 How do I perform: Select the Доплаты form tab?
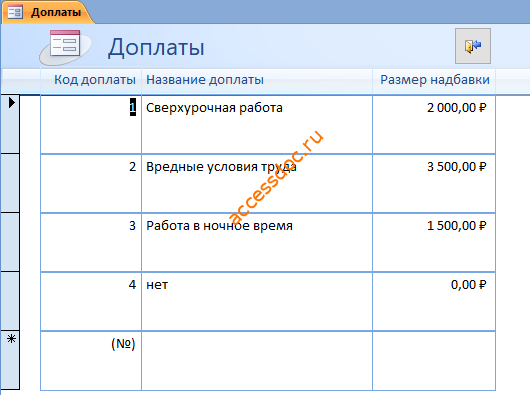click(x=48, y=13)
